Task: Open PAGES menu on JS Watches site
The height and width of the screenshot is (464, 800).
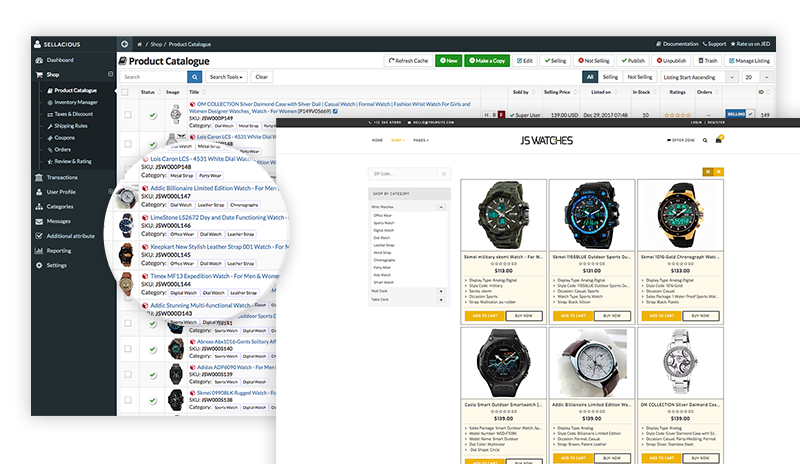Action: point(421,140)
